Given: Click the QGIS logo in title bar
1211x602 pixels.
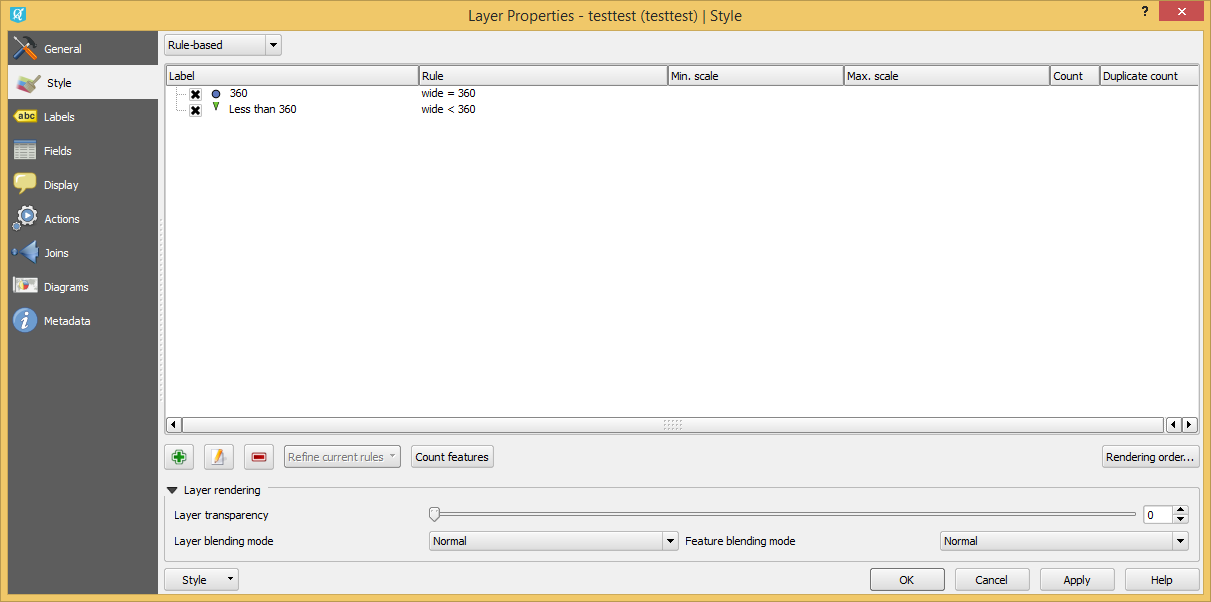Looking at the screenshot, I should [17, 15].
